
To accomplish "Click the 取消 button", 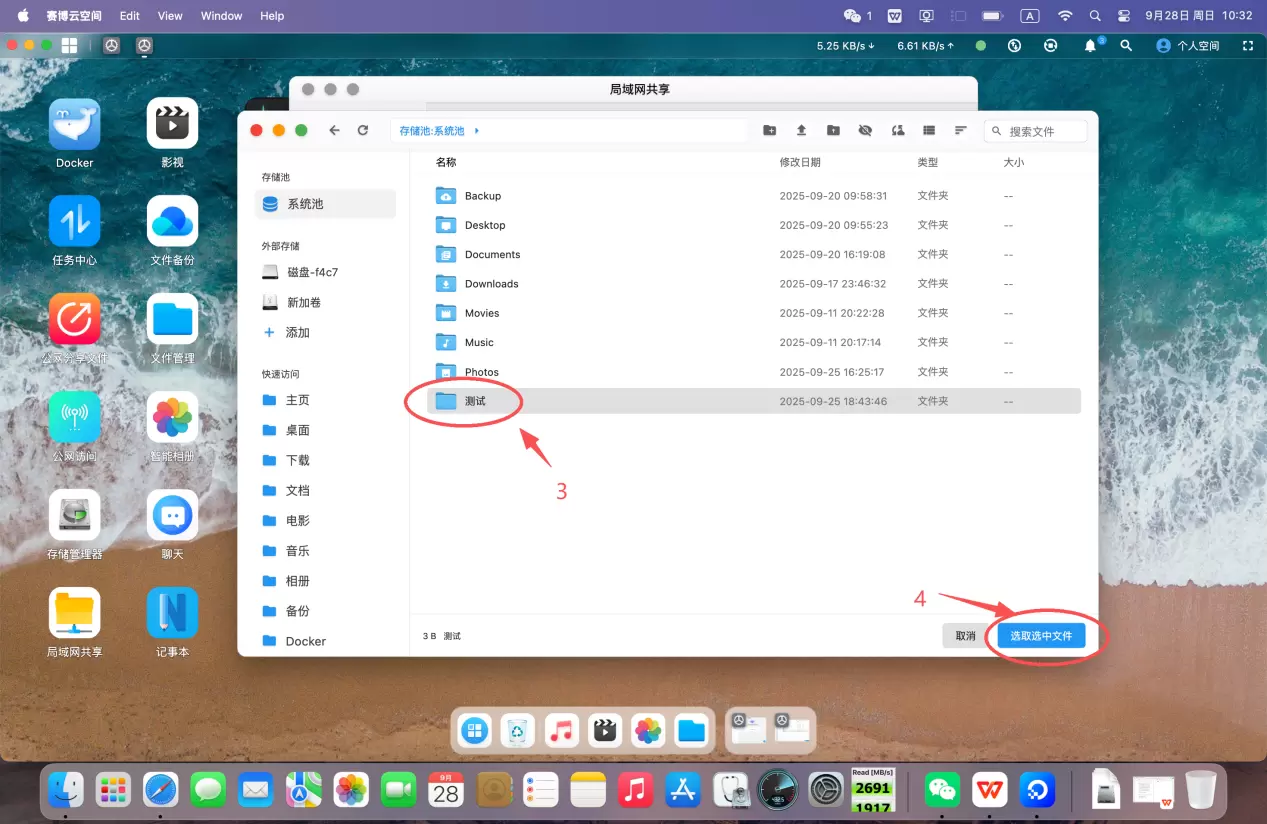I will coord(965,636).
